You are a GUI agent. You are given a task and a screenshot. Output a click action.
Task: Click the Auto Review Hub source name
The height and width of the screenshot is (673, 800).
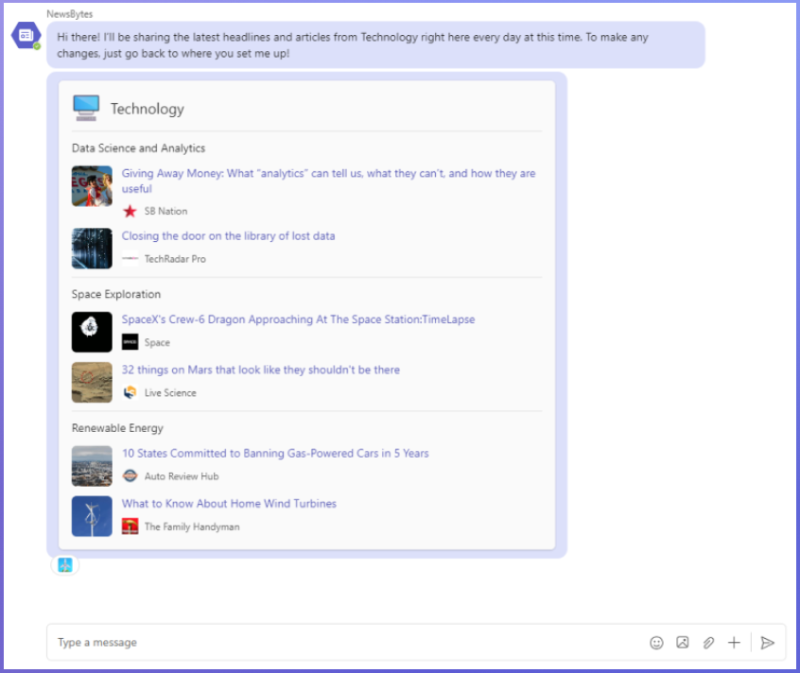tap(181, 476)
